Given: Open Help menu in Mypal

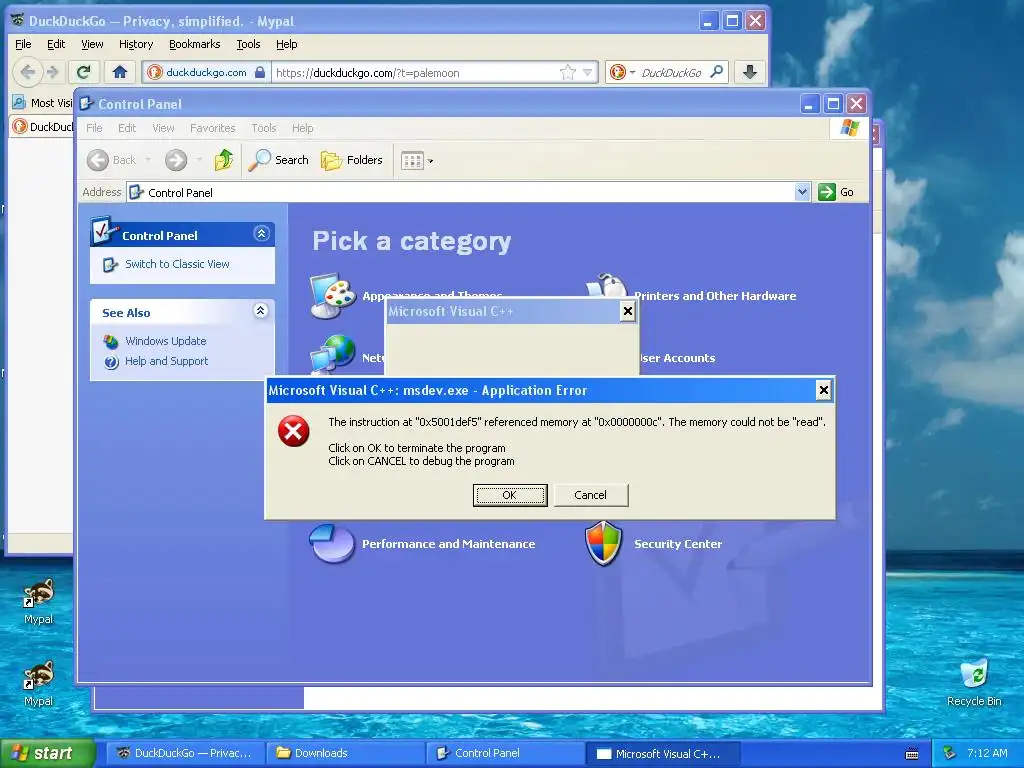Looking at the screenshot, I should 287,44.
